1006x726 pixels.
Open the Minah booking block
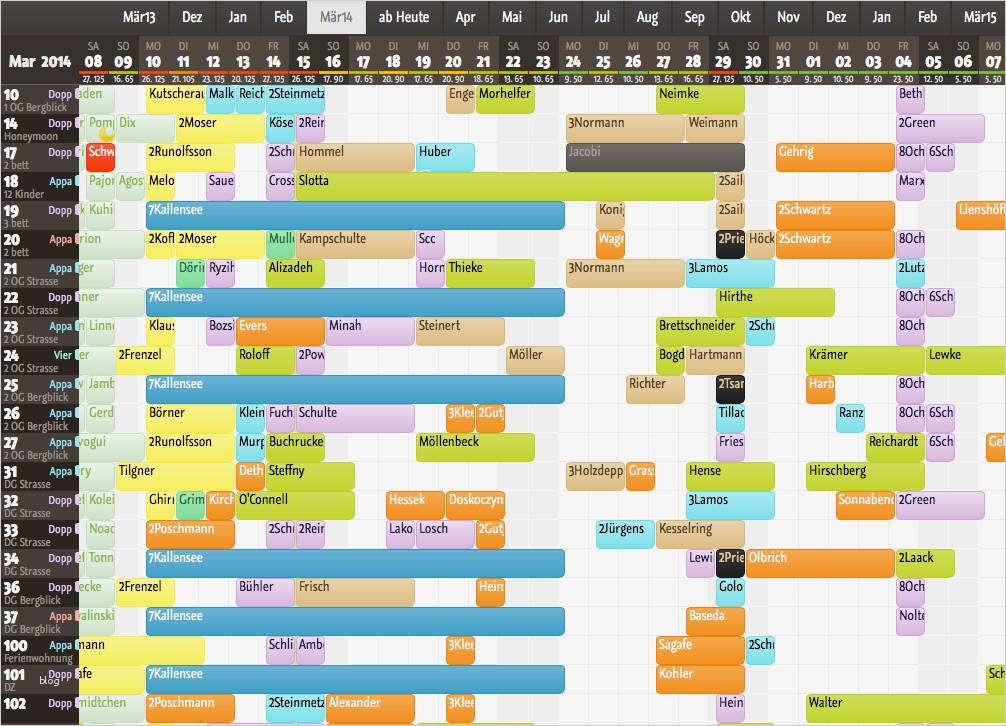pyautogui.click(x=370, y=331)
